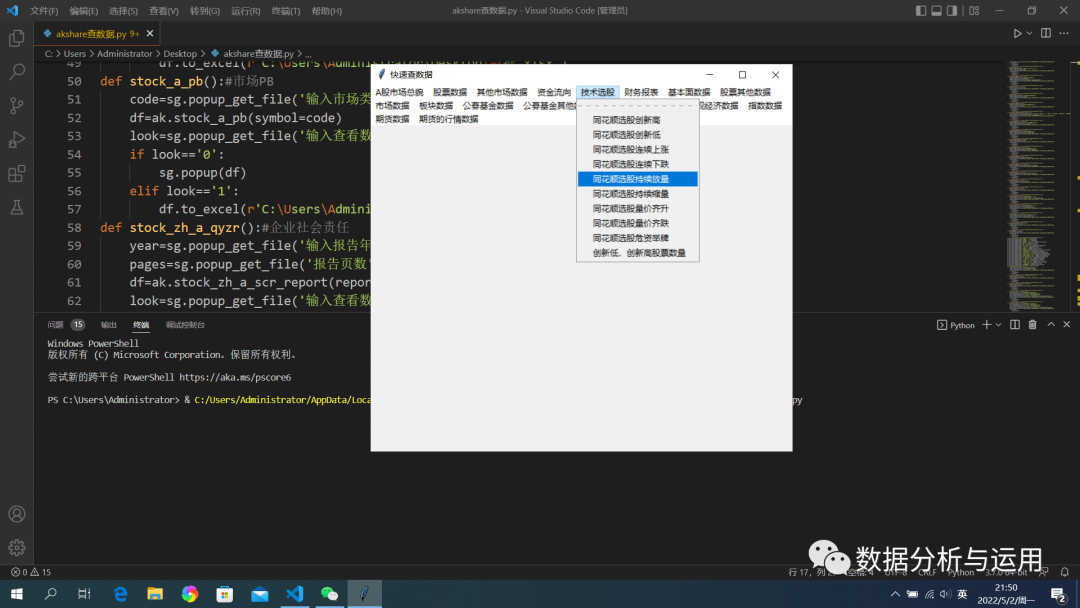This screenshot has width=1080, height=608.
Task: Open 帮助(H) menu in VS Code
Action: coord(326,11)
